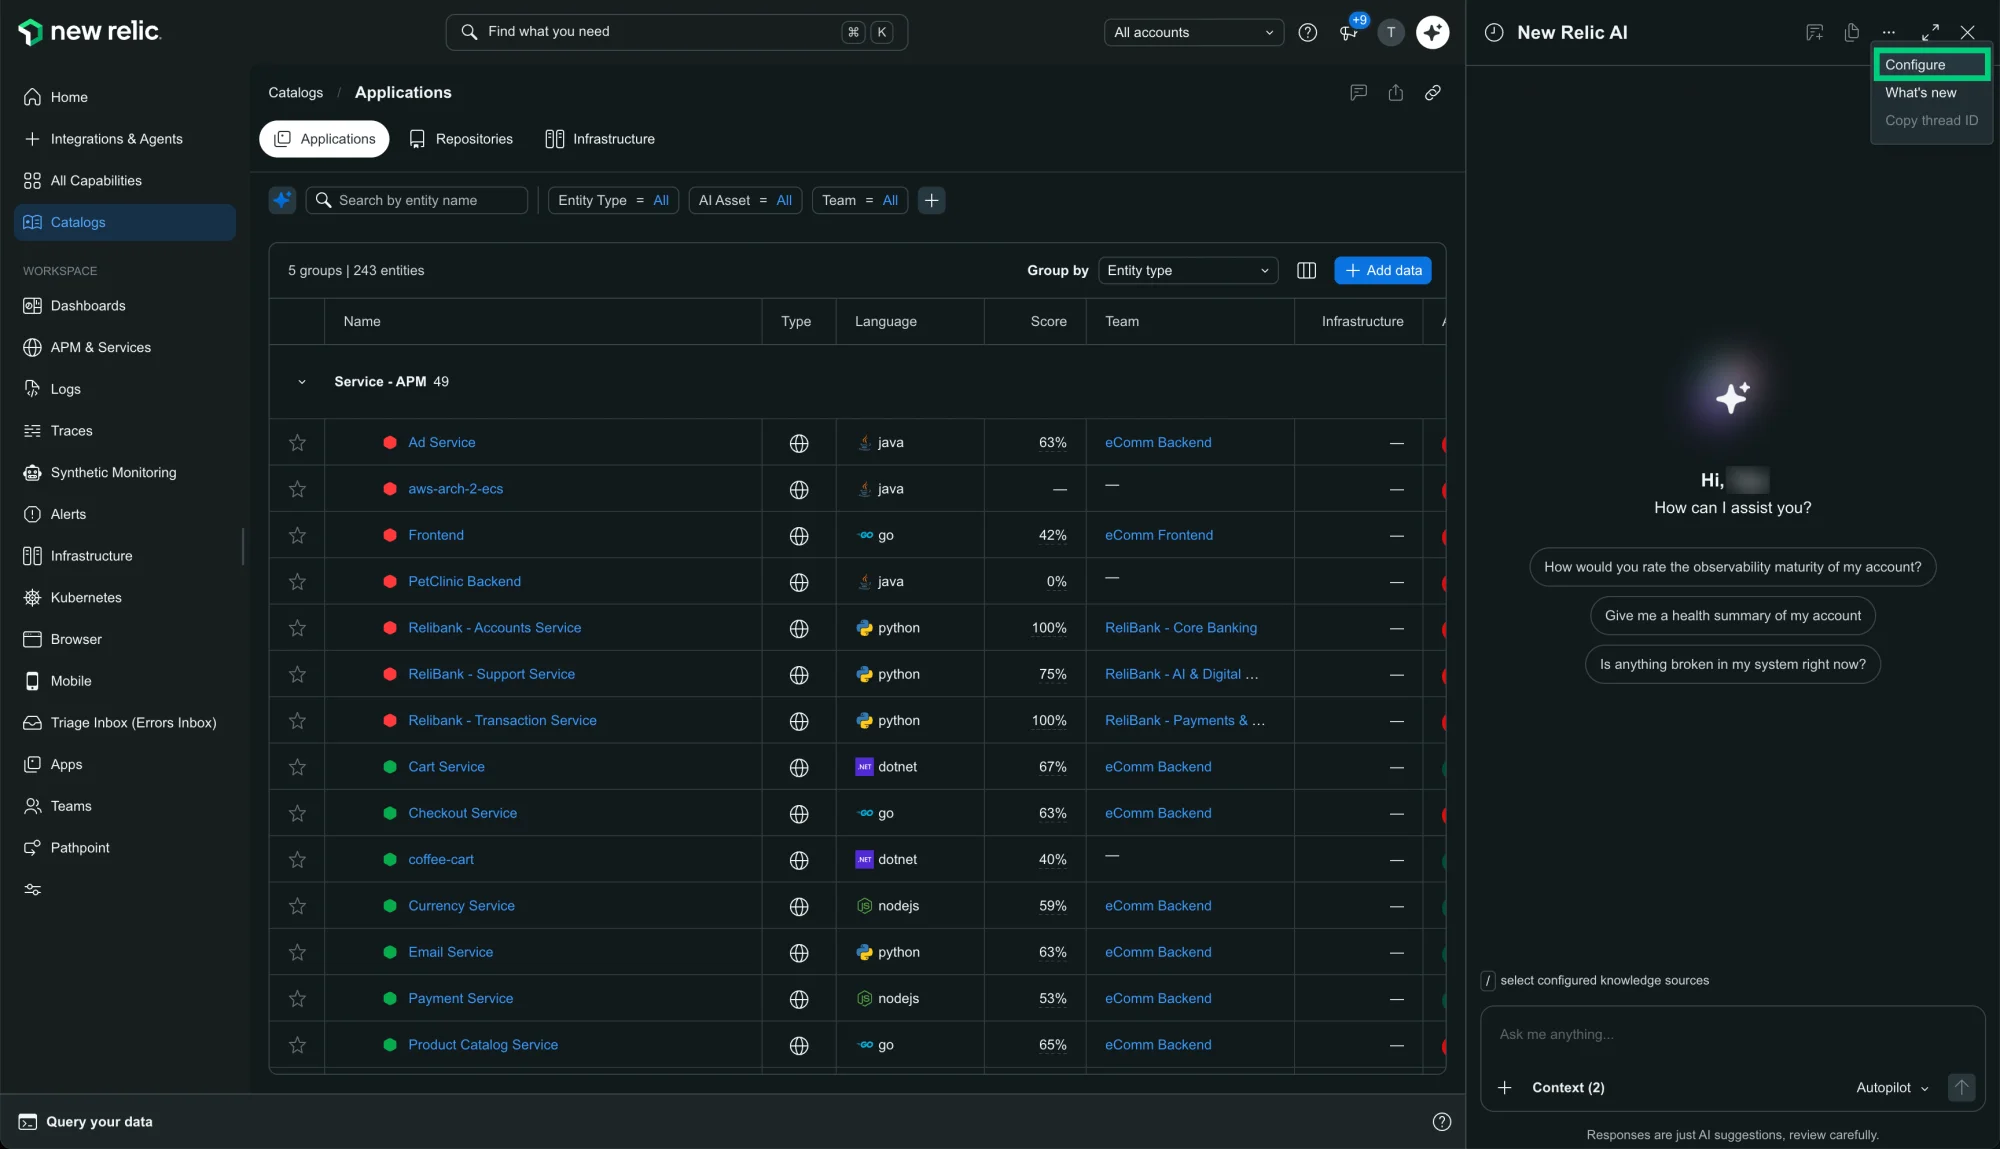This screenshot has height=1149, width=2000.
Task: Open the Entity Type filter
Action: coord(613,200)
